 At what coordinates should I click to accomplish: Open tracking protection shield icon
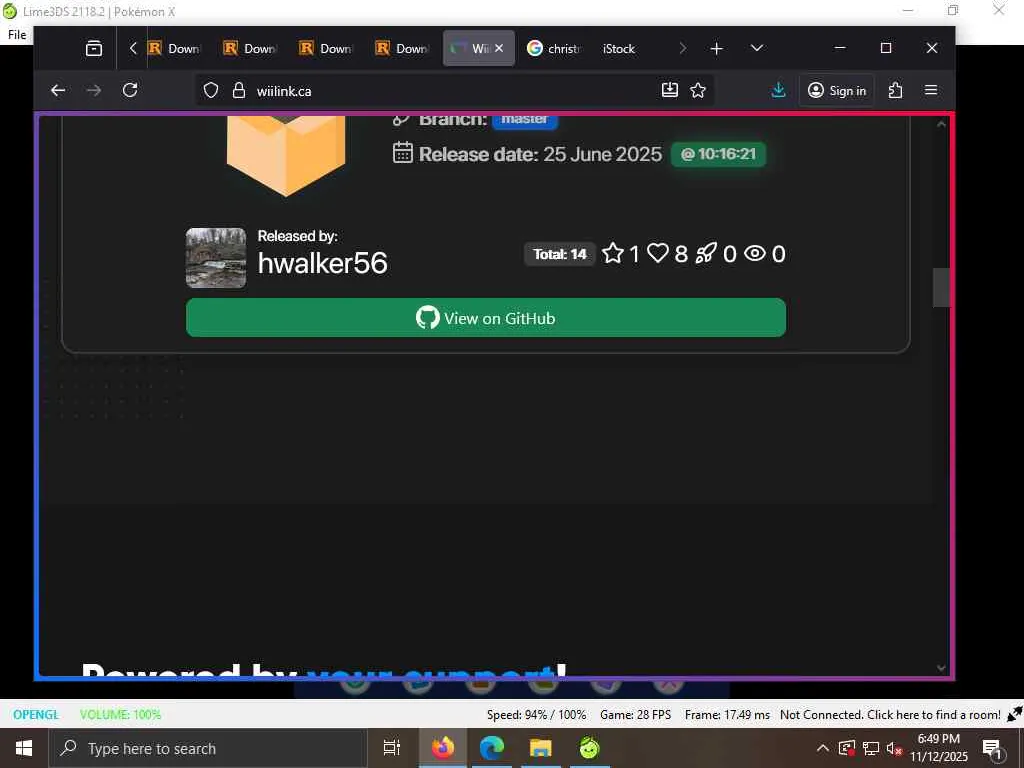pyautogui.click(x=210, y=90)
